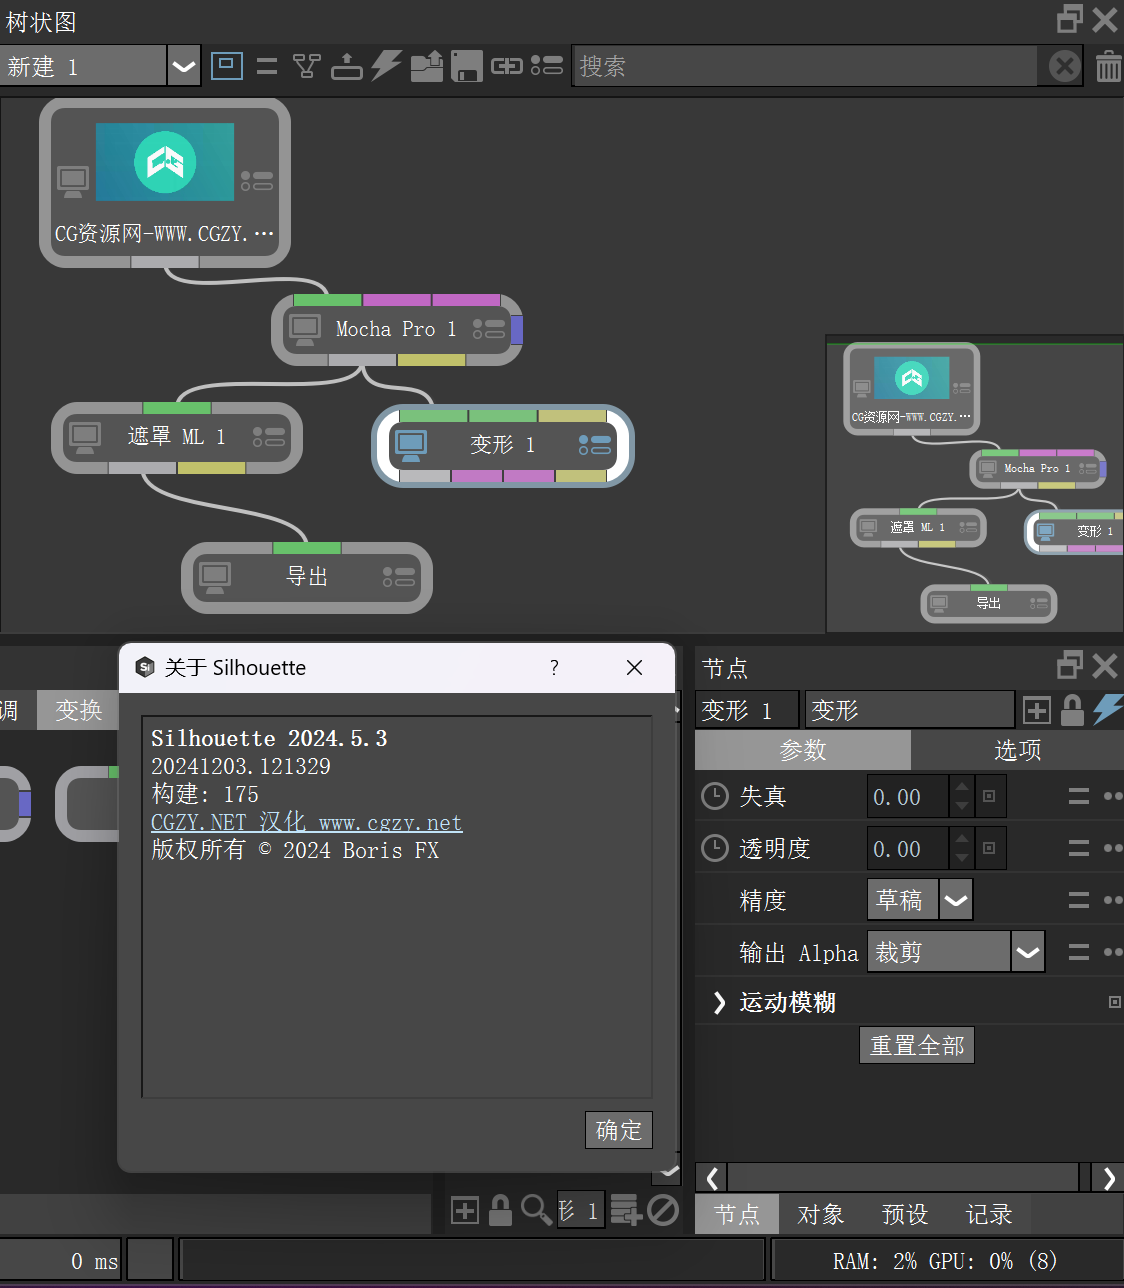The image size is (1124, 1288).
Task: Click in the 搜索 search field
Action: (x=805, y=66)
